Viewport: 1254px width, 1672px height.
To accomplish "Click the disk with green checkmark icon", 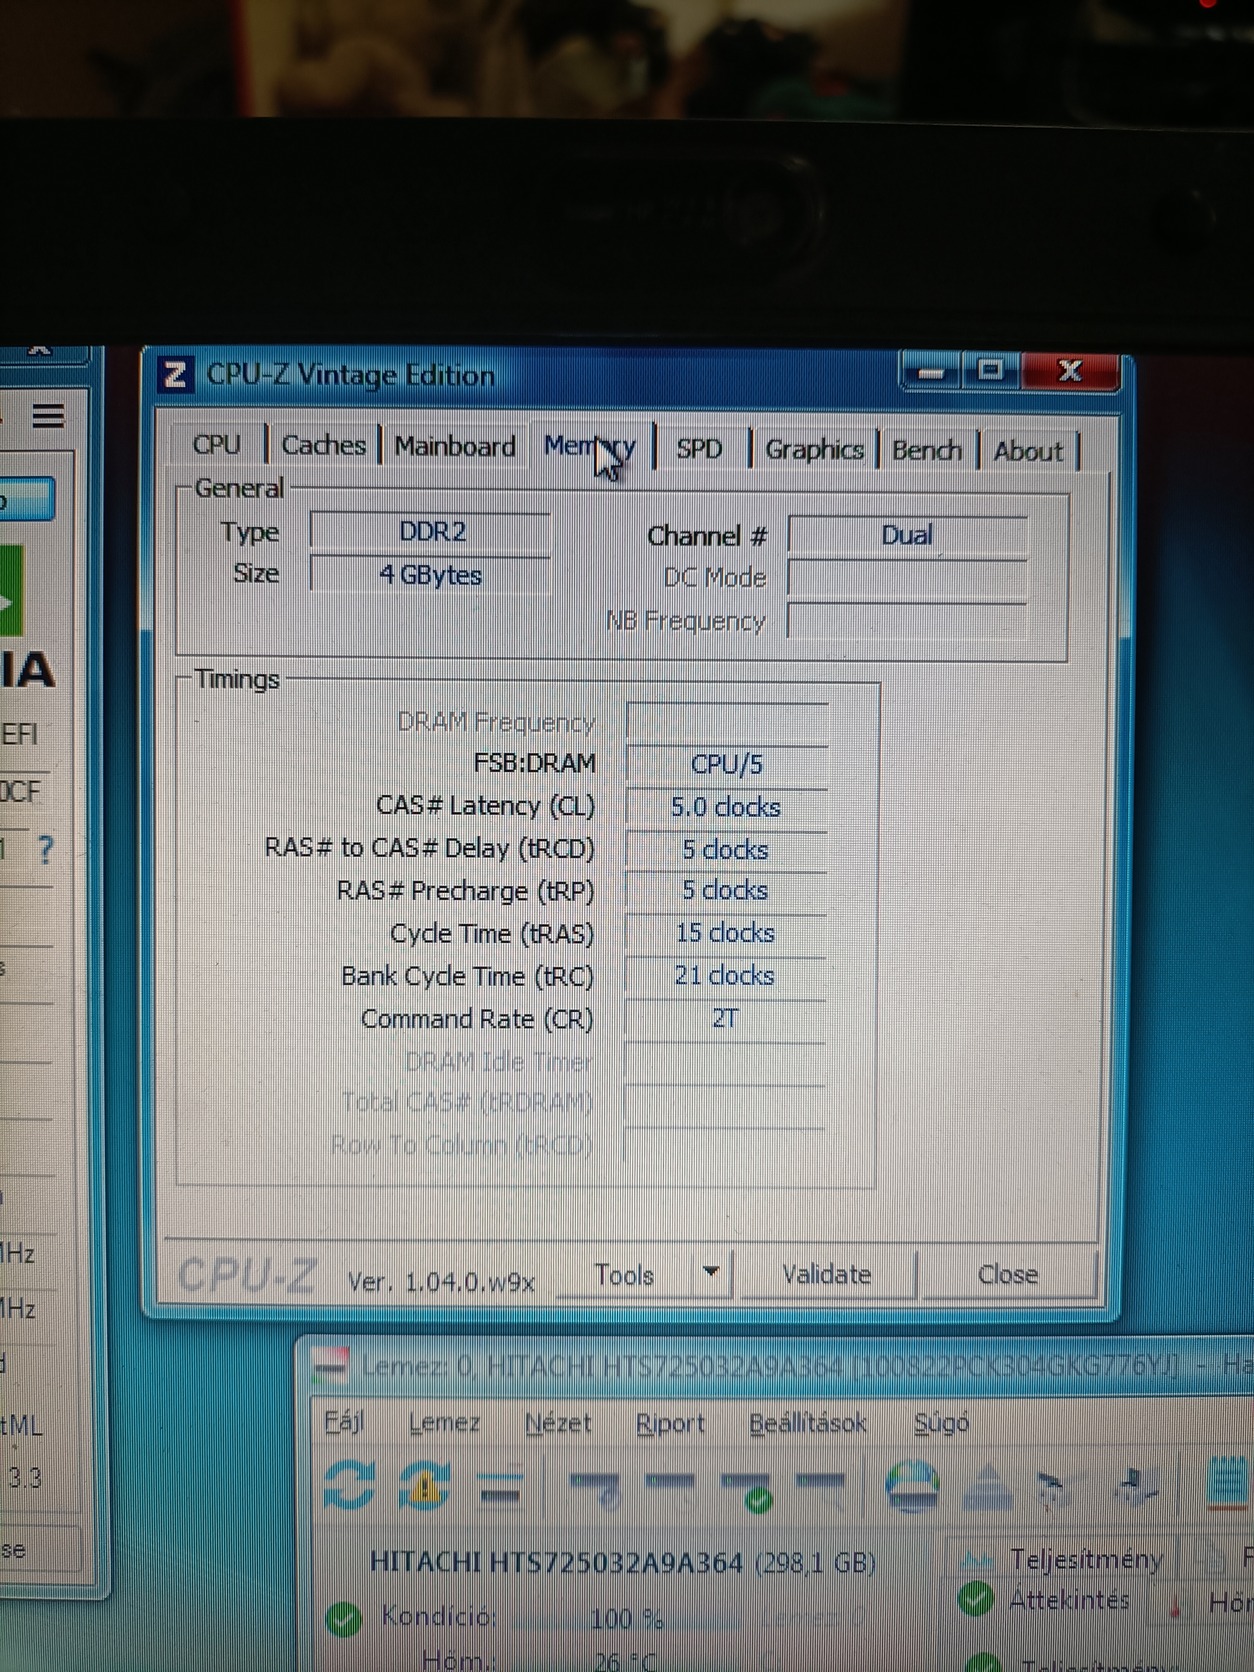I will pyautogui.click(x=748, y=1490).
